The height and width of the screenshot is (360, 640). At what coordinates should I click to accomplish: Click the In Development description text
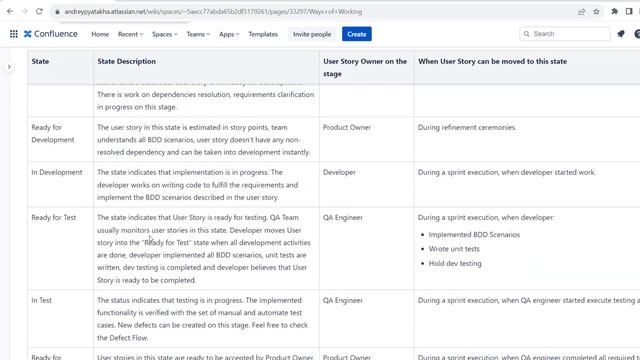[198, 185]
